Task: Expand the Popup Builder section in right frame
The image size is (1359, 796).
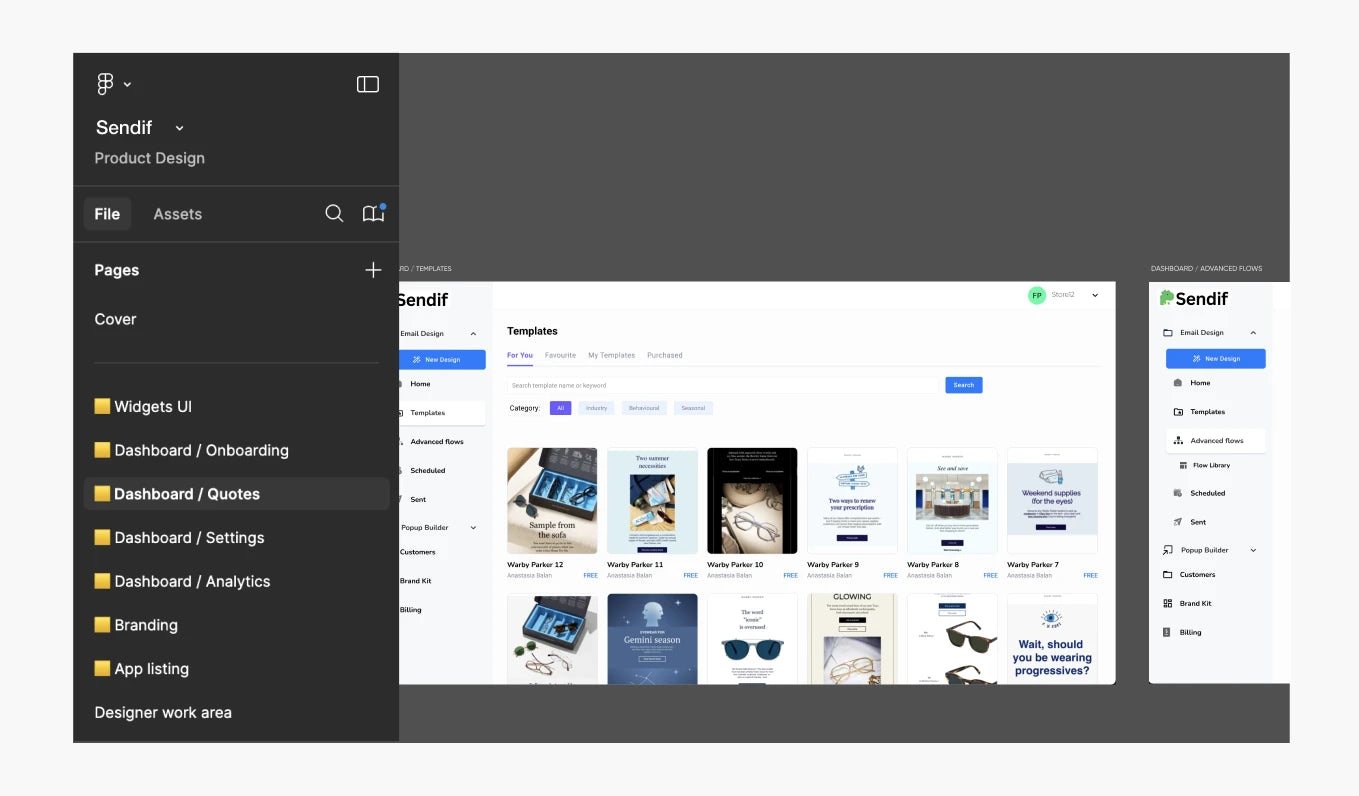Action: pos(1253,550)
